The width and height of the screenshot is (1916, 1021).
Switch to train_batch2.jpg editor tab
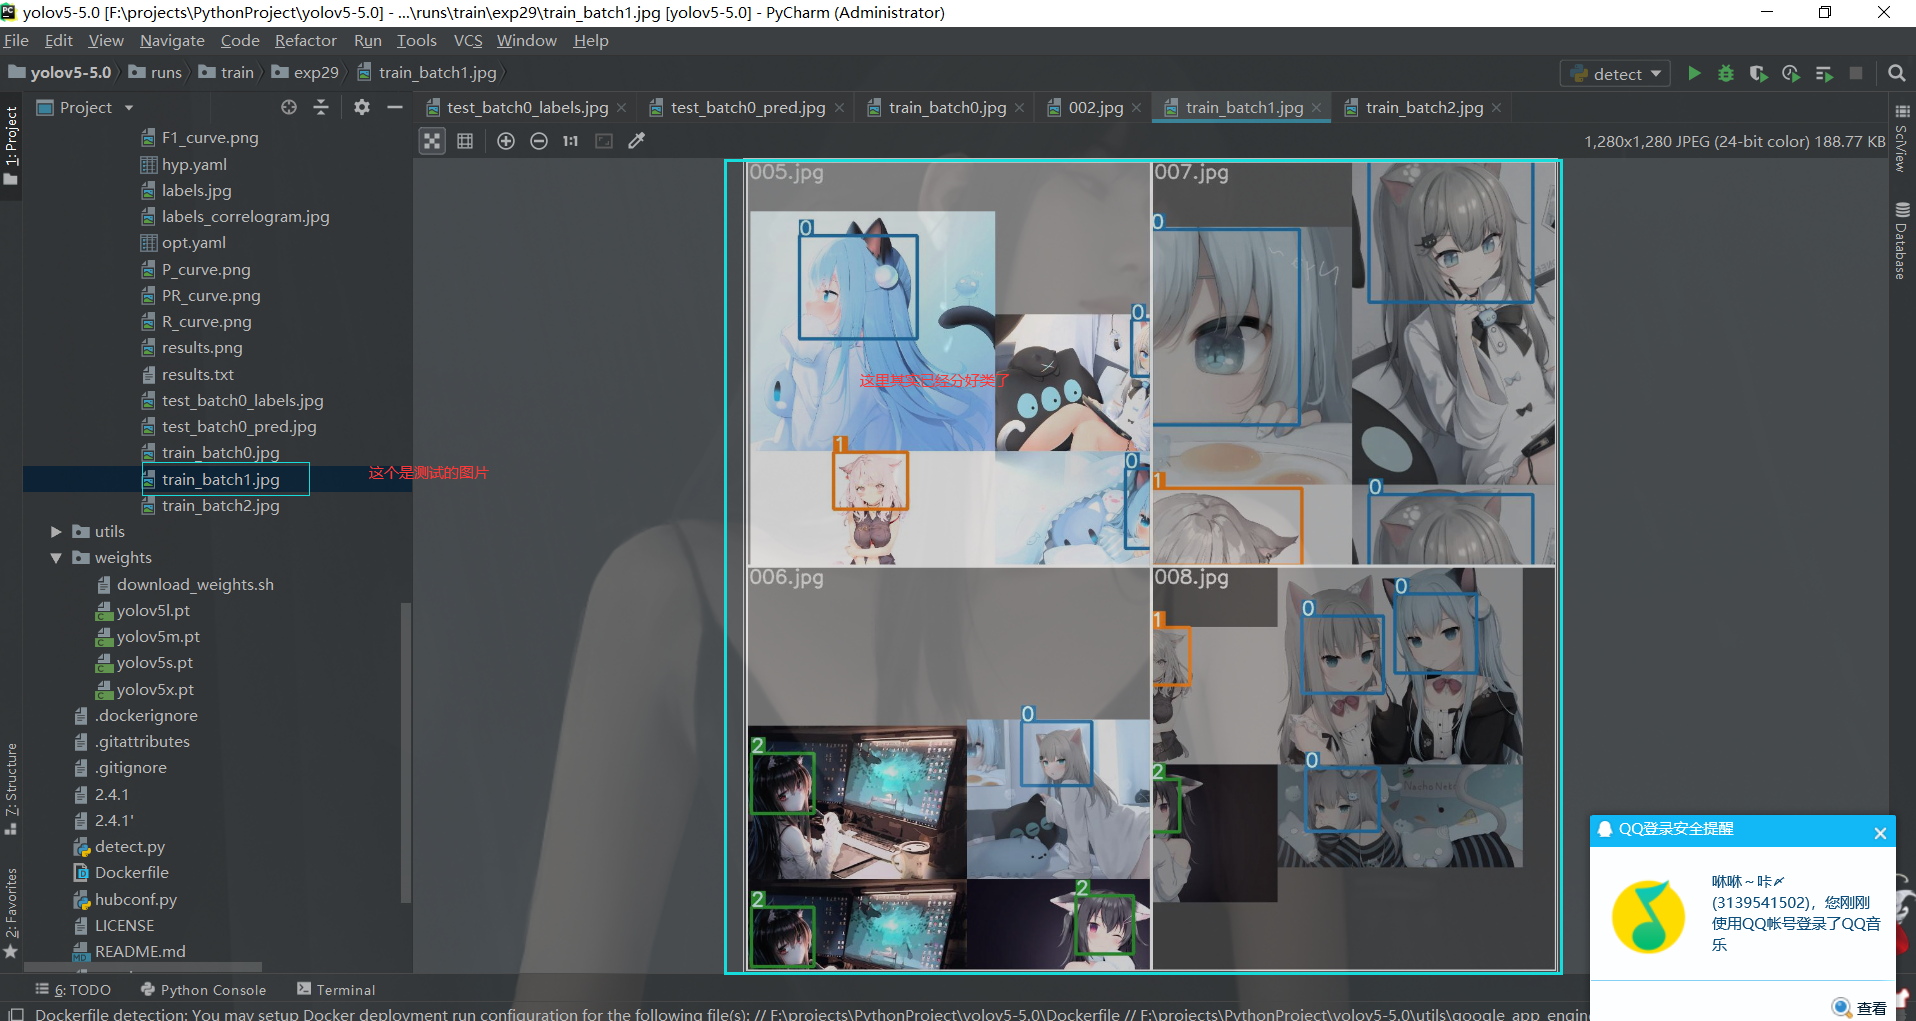click(1424, 108)
